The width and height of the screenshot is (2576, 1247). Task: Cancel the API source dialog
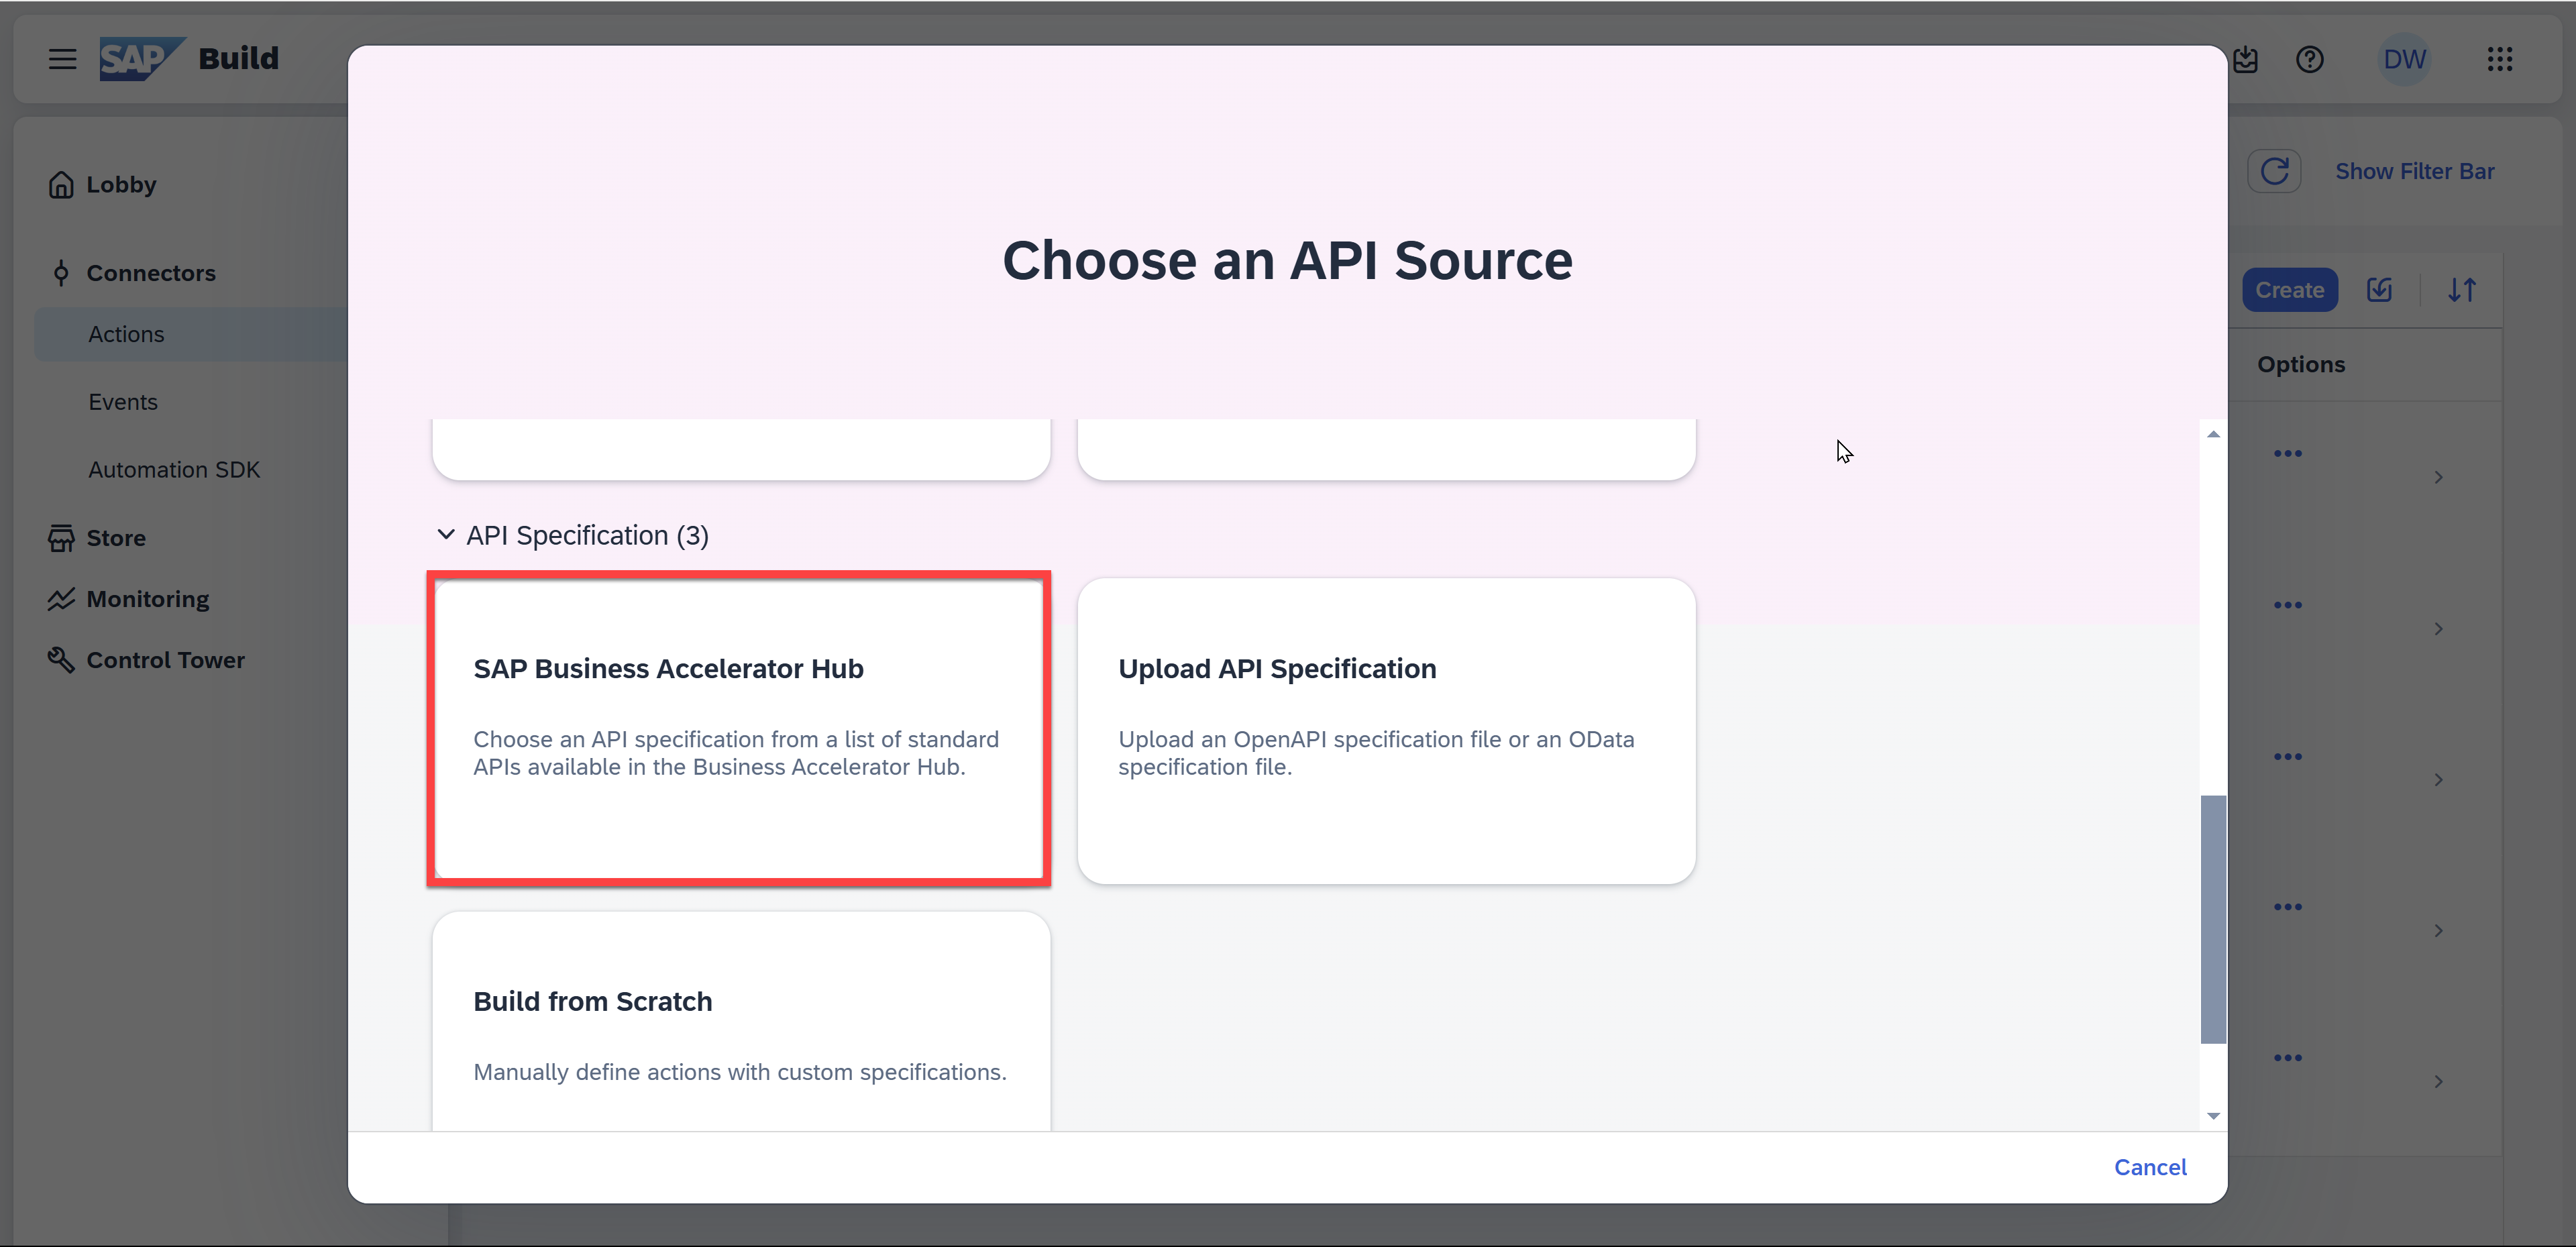pos(2149,1167)
